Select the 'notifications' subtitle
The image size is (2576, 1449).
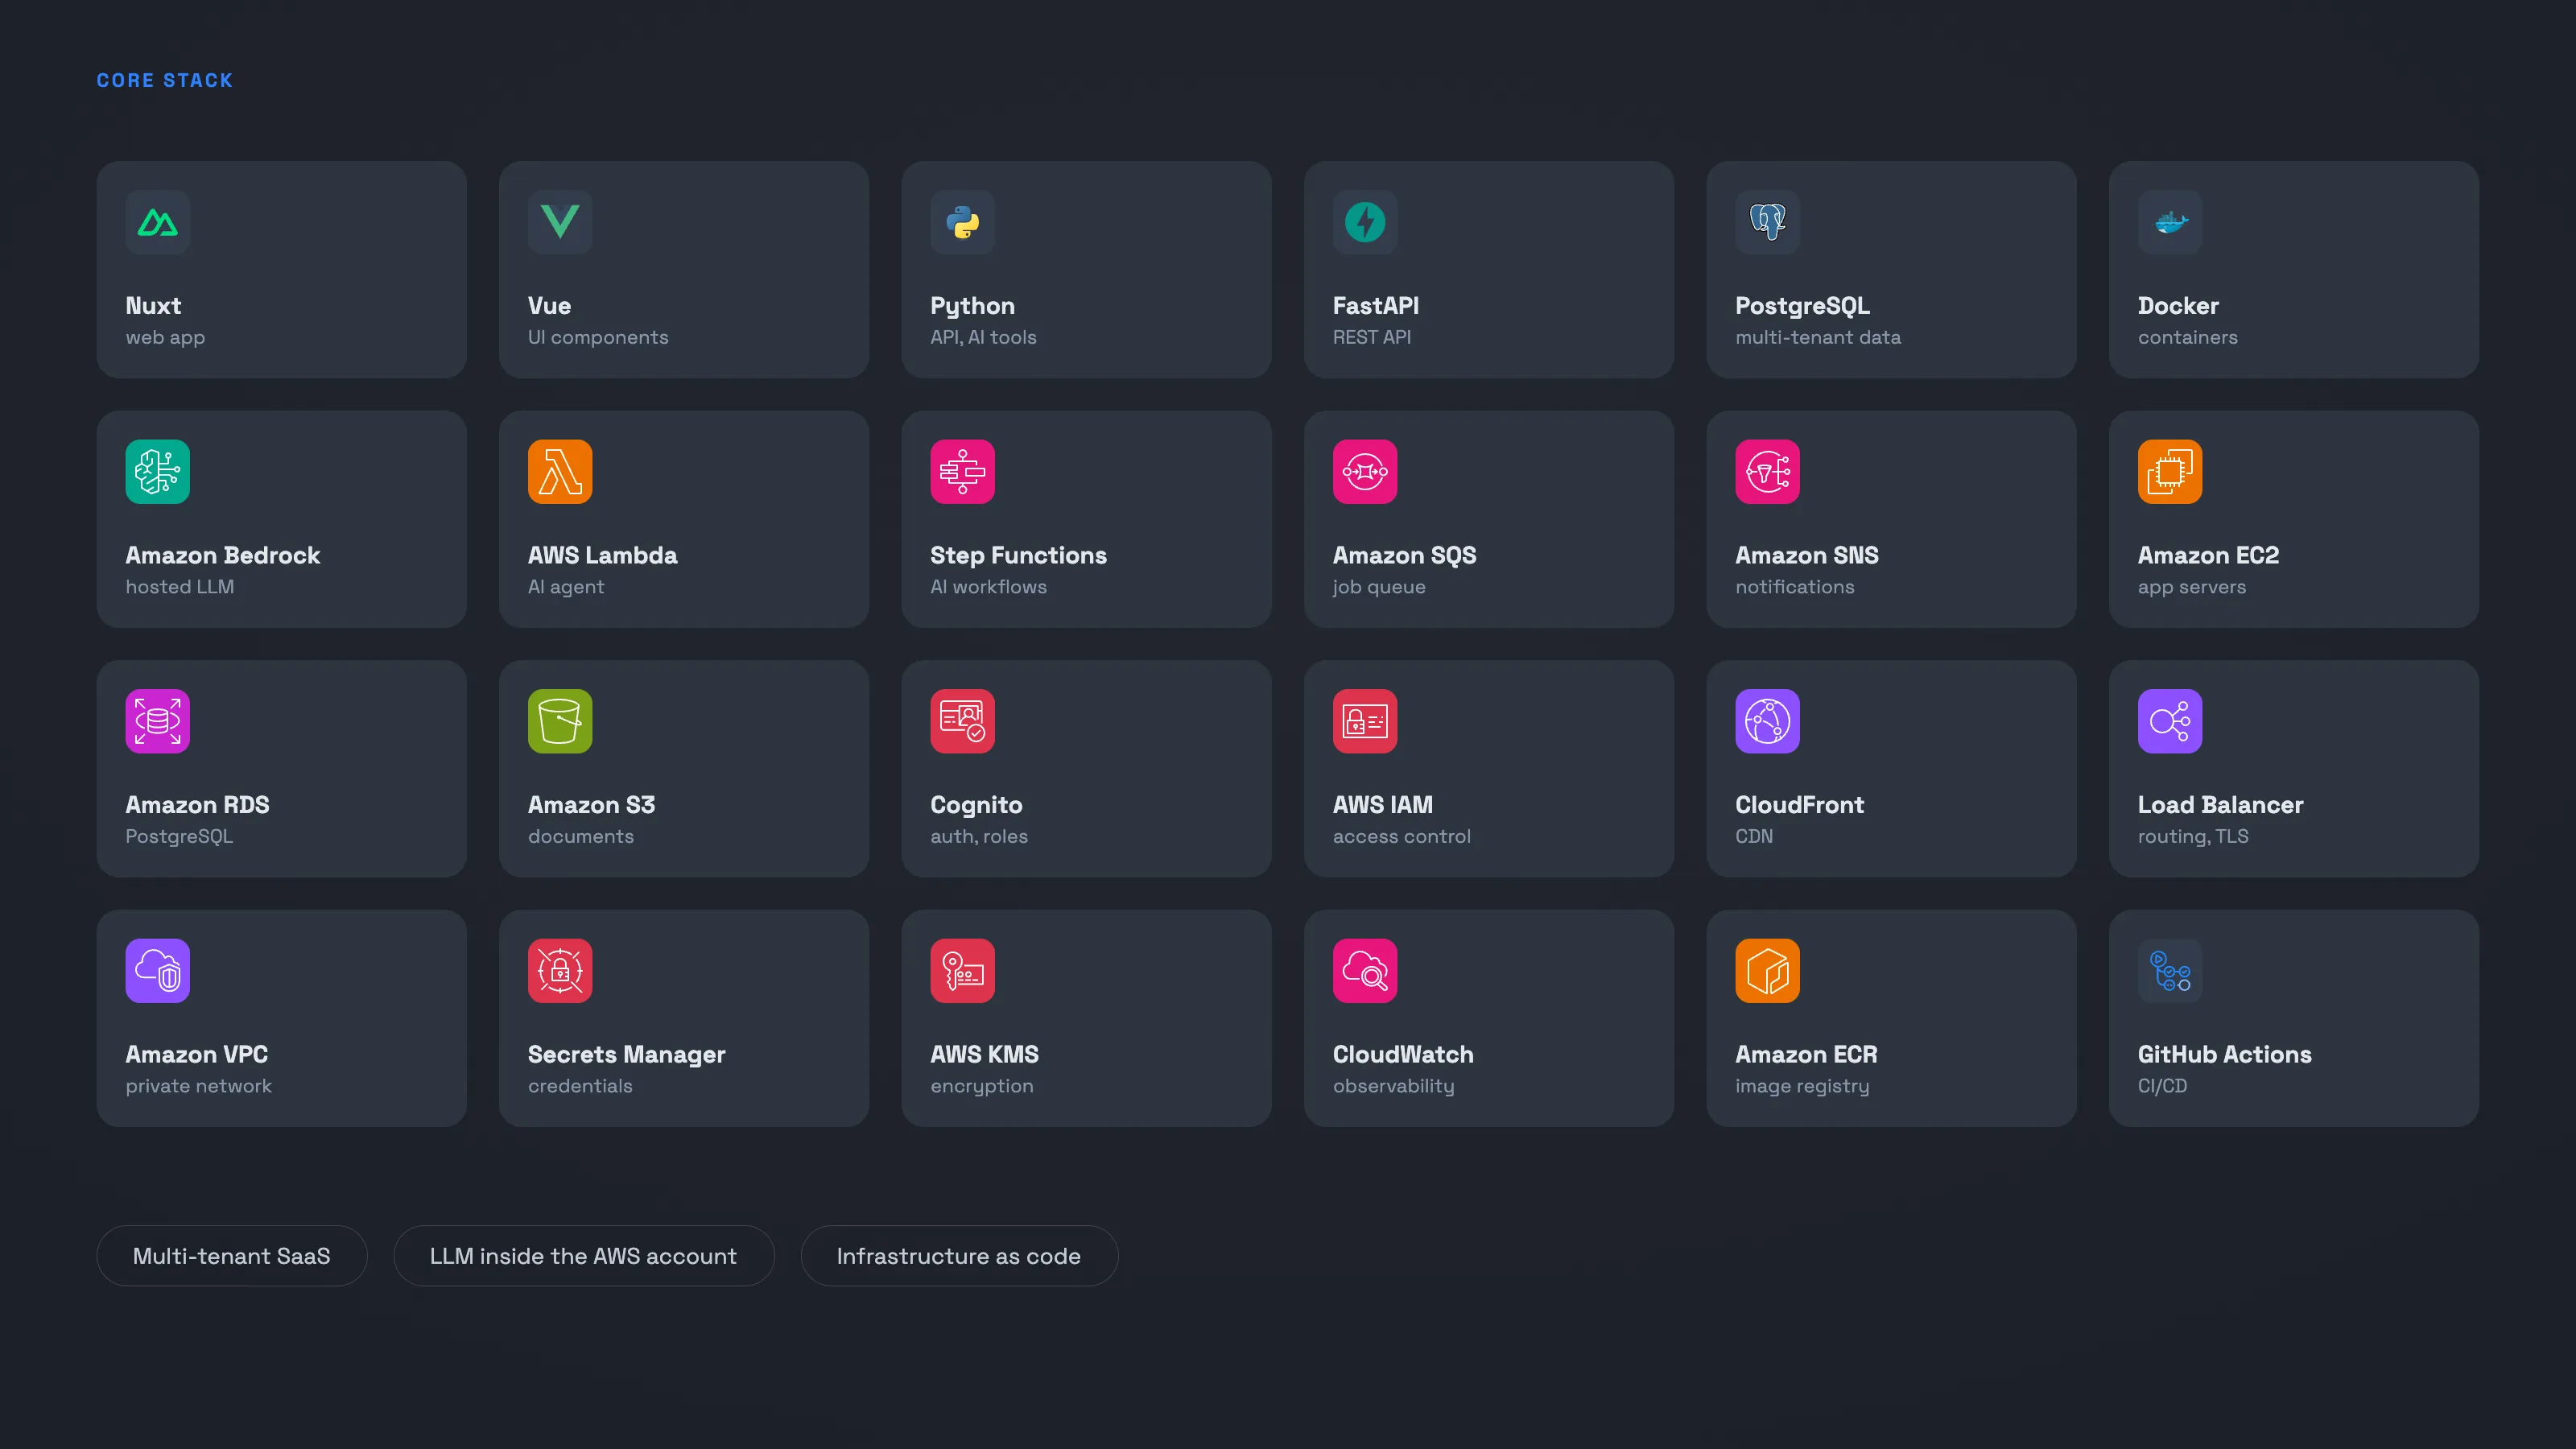(1795, 587)
